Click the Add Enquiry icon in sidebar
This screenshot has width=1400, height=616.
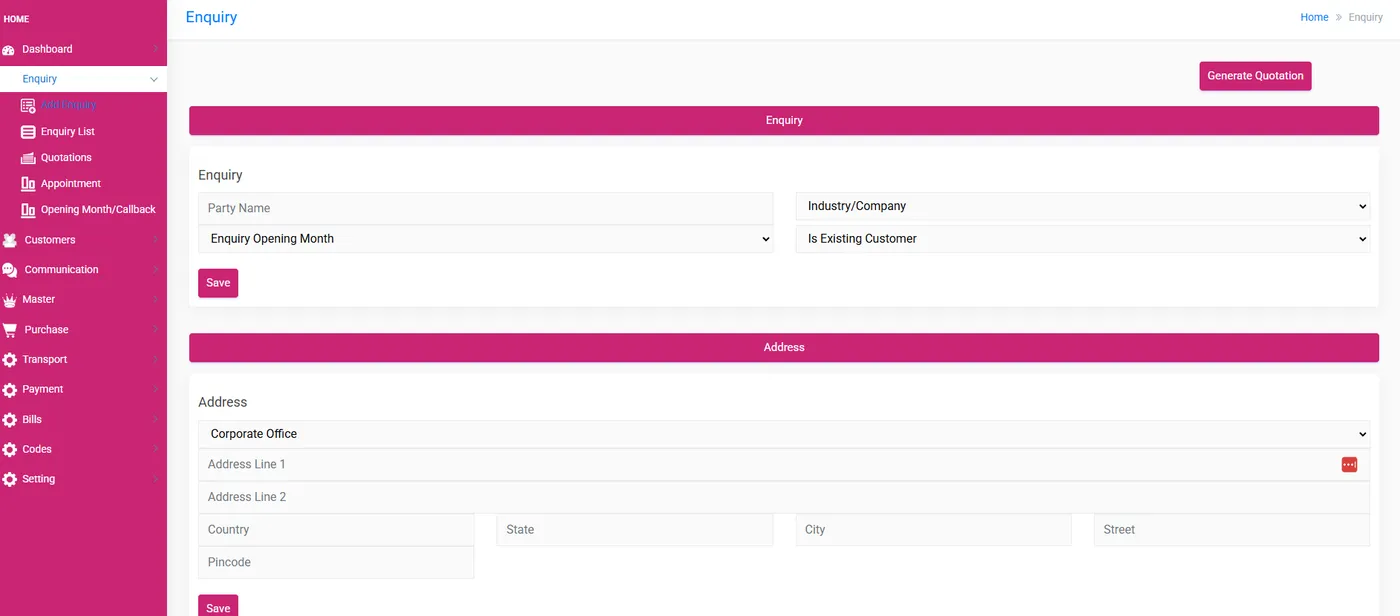(28, 105)
